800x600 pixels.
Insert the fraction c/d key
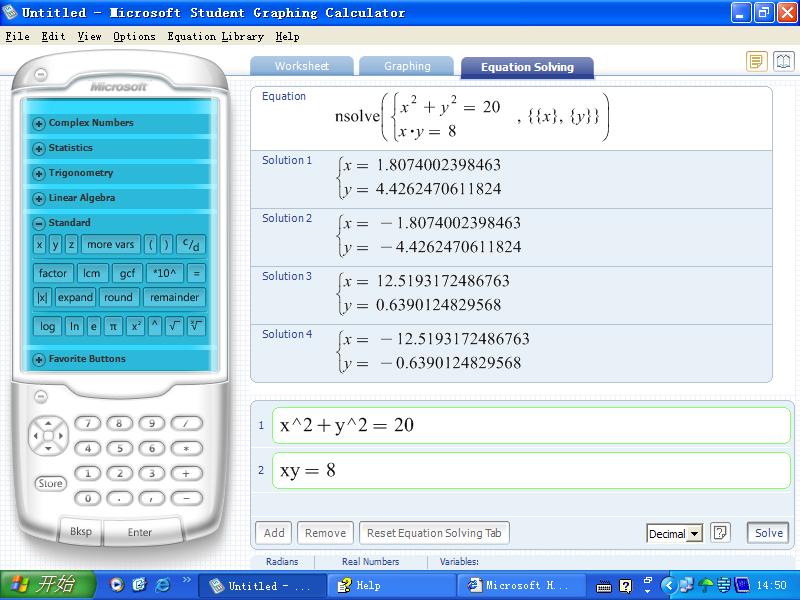pos(191,245)
